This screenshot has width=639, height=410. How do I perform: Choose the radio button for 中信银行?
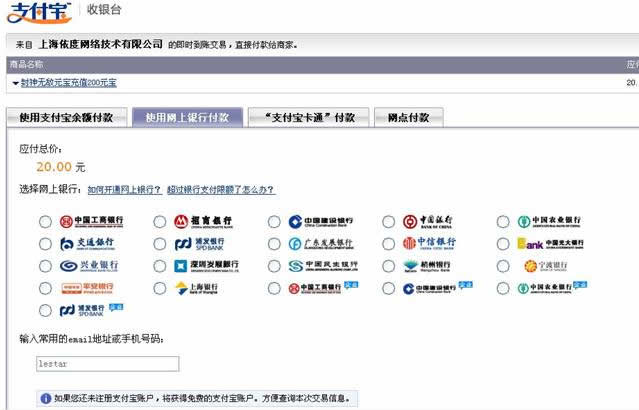point(389,244)
